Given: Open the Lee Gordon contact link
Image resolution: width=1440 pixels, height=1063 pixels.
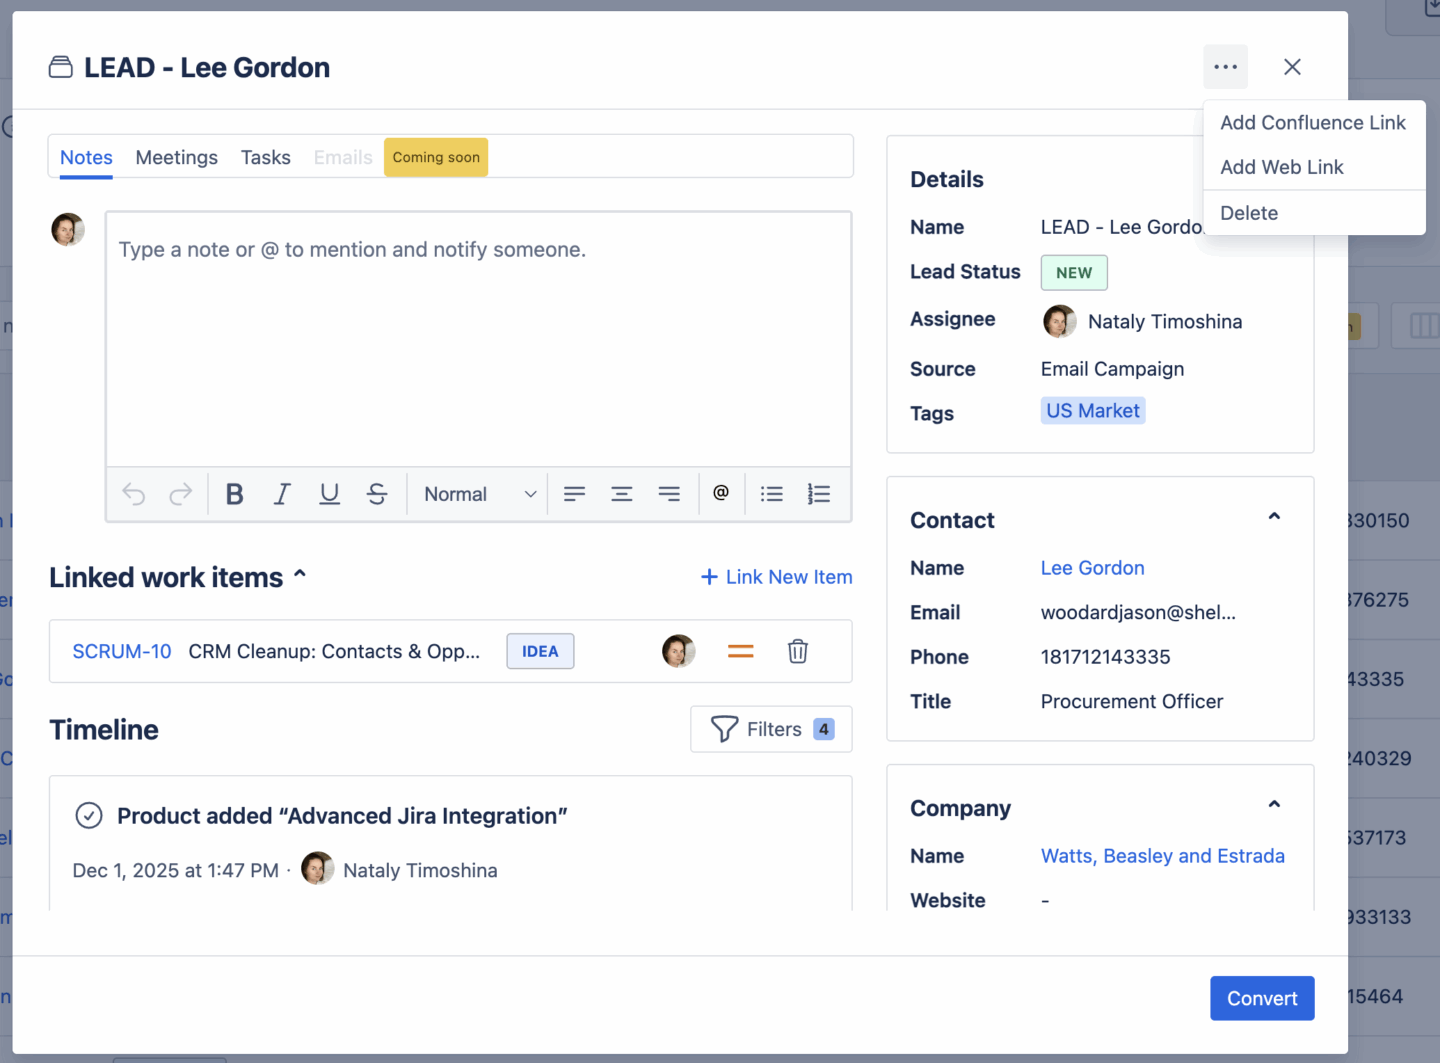Looking at the screenshot, I should pos(1092,567).
